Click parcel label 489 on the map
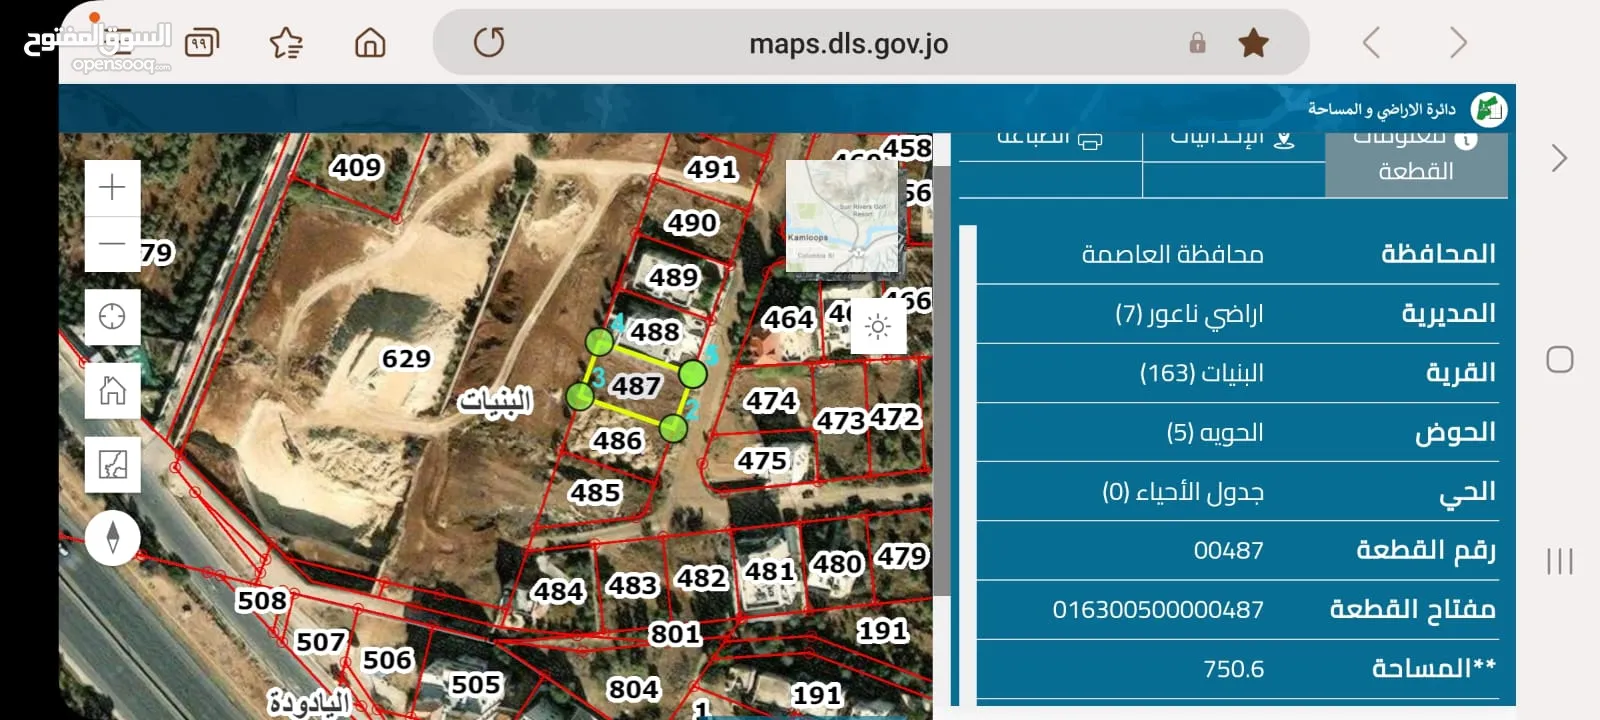Screen dimensions: 1600x720 click(674, 276)
